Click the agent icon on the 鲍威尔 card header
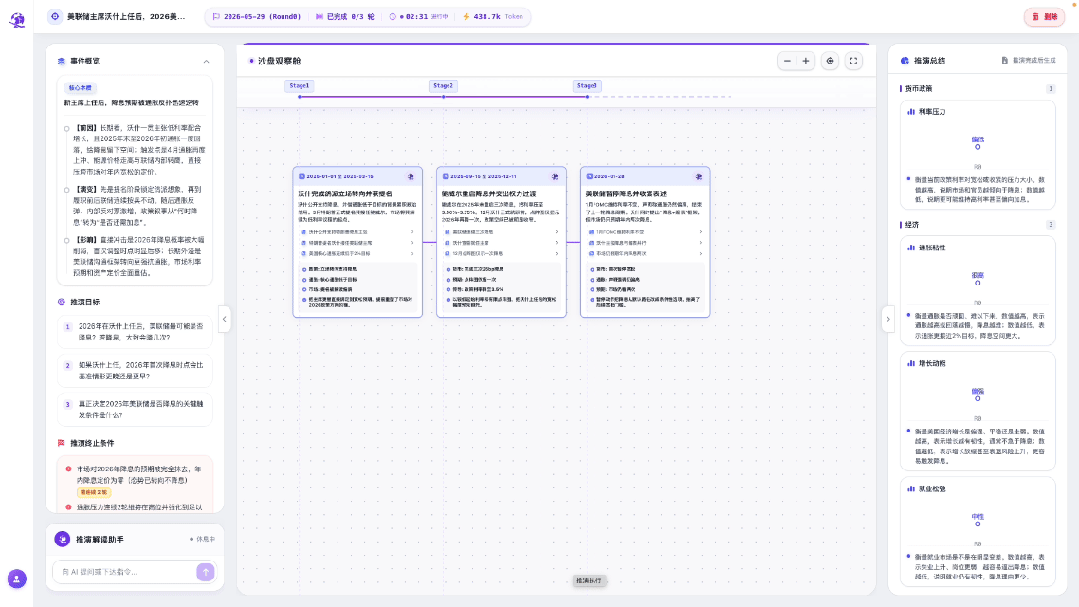This screenshot has height=607, width=1079. (x=555, y=177)
